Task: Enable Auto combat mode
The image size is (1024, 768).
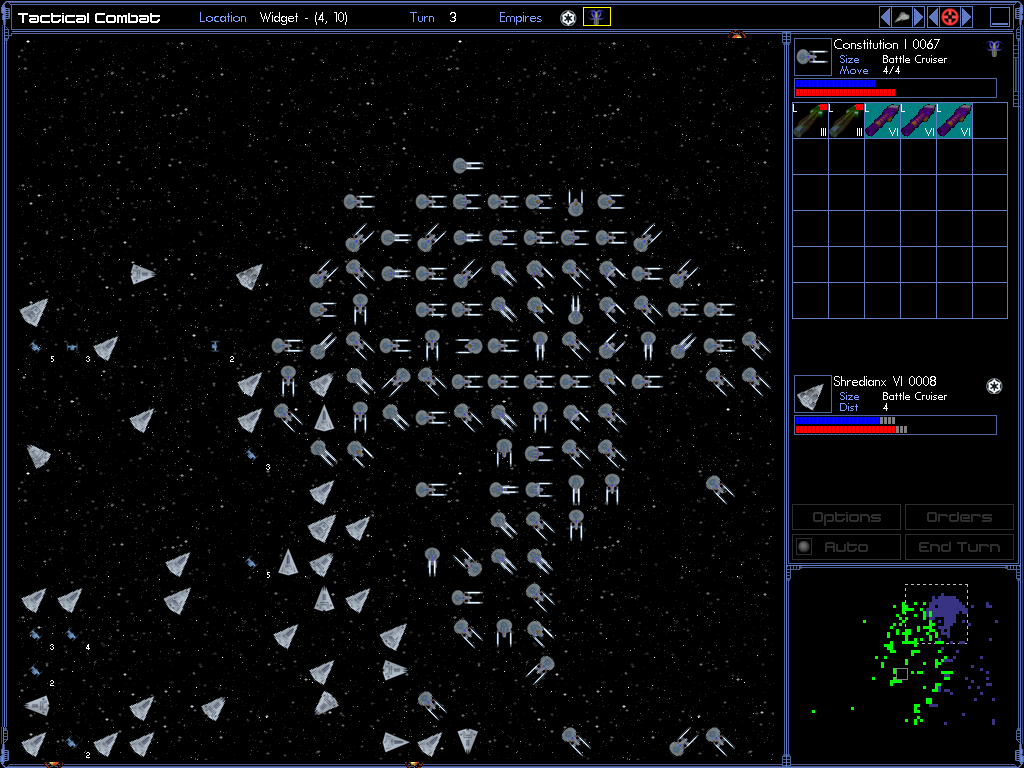Action: pyautogui.click(x=846, y=547)
